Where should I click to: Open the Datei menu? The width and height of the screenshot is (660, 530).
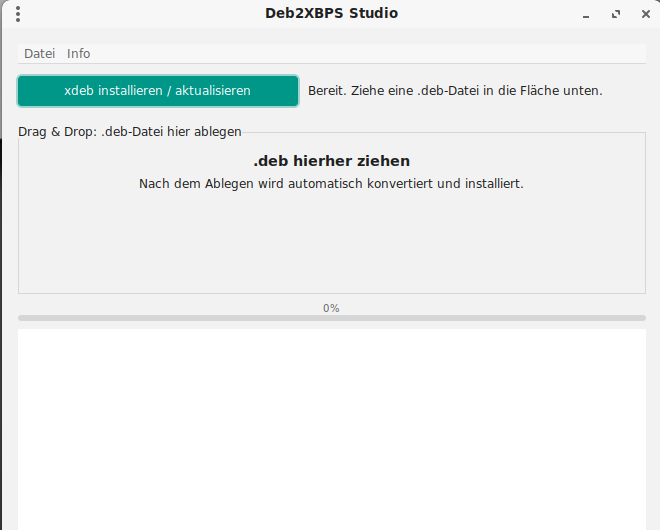[40, 54]
